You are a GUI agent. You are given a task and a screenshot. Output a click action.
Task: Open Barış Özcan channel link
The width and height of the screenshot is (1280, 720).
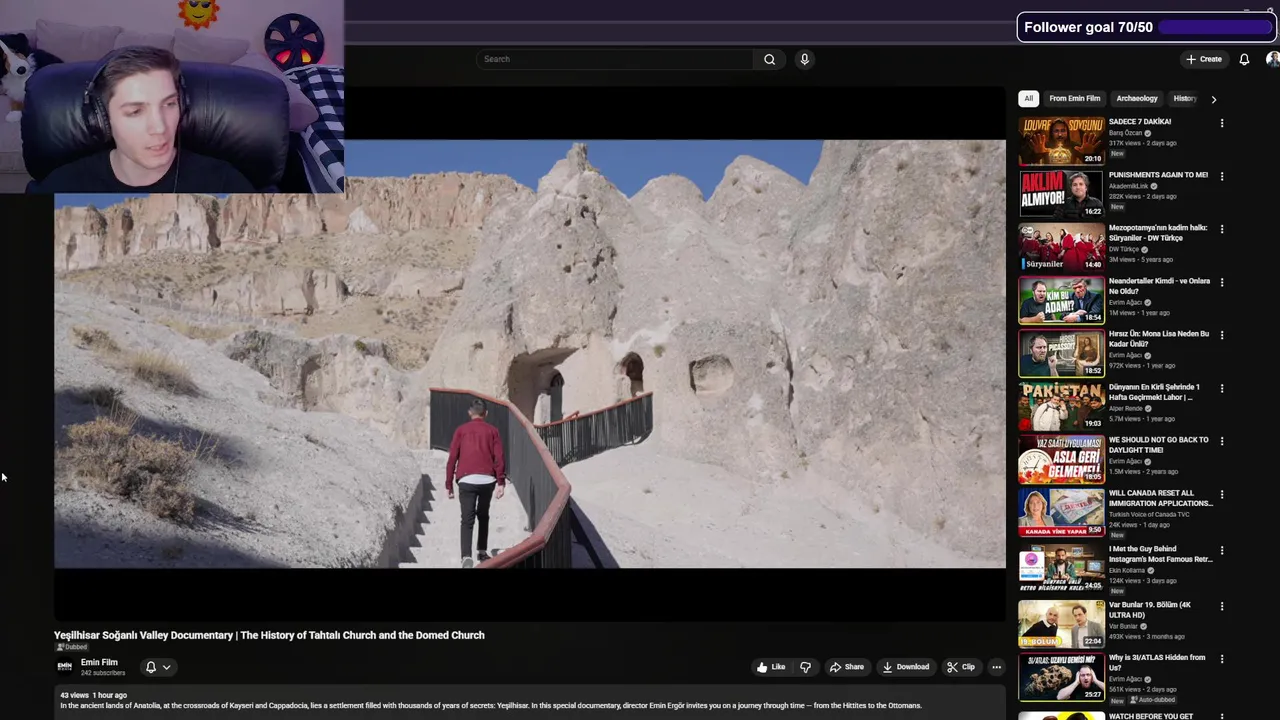[1125, 133]
